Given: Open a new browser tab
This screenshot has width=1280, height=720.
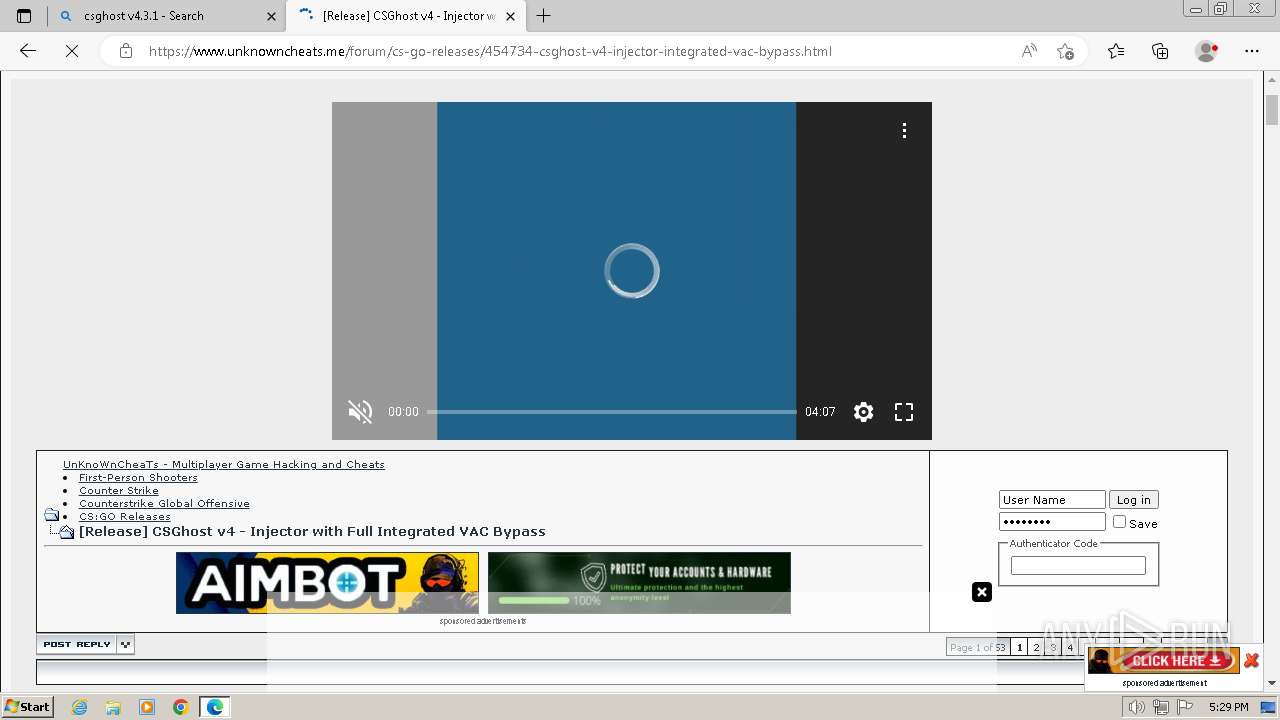Looking at the screenshot, I should pos(544,16).
